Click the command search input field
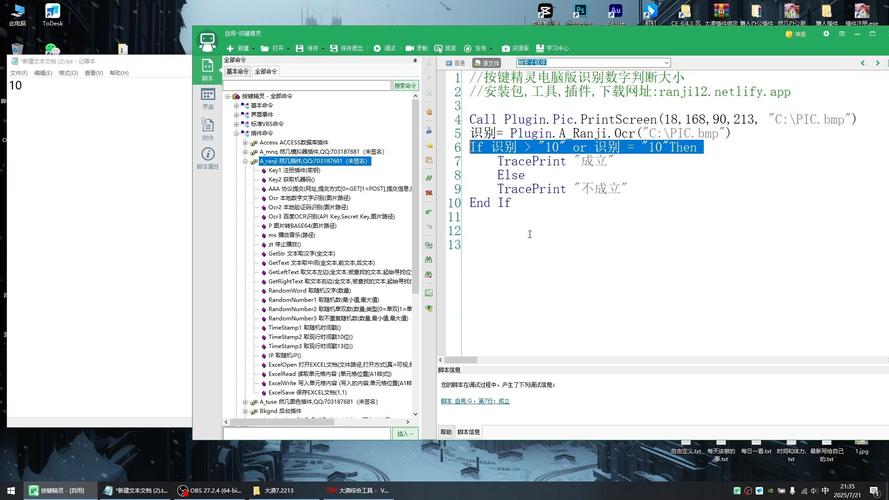Screen dimensions: 889x500 tap(307, 86)
